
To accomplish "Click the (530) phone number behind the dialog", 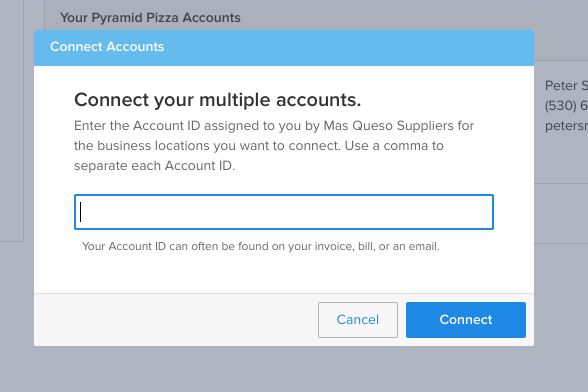I will tap(566, 105).
